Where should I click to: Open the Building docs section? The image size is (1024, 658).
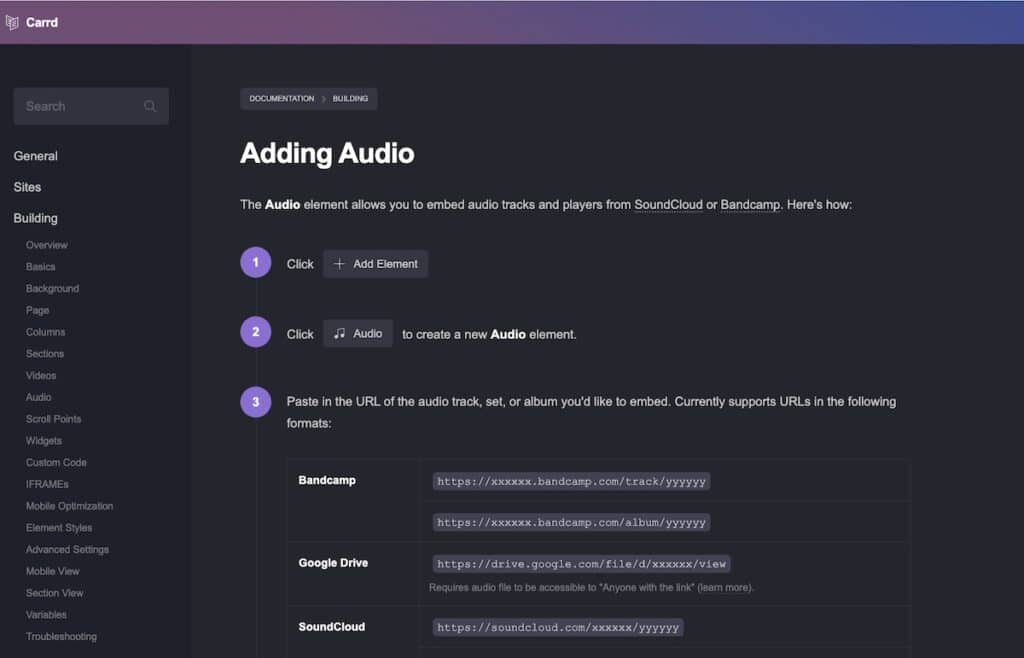35,218
